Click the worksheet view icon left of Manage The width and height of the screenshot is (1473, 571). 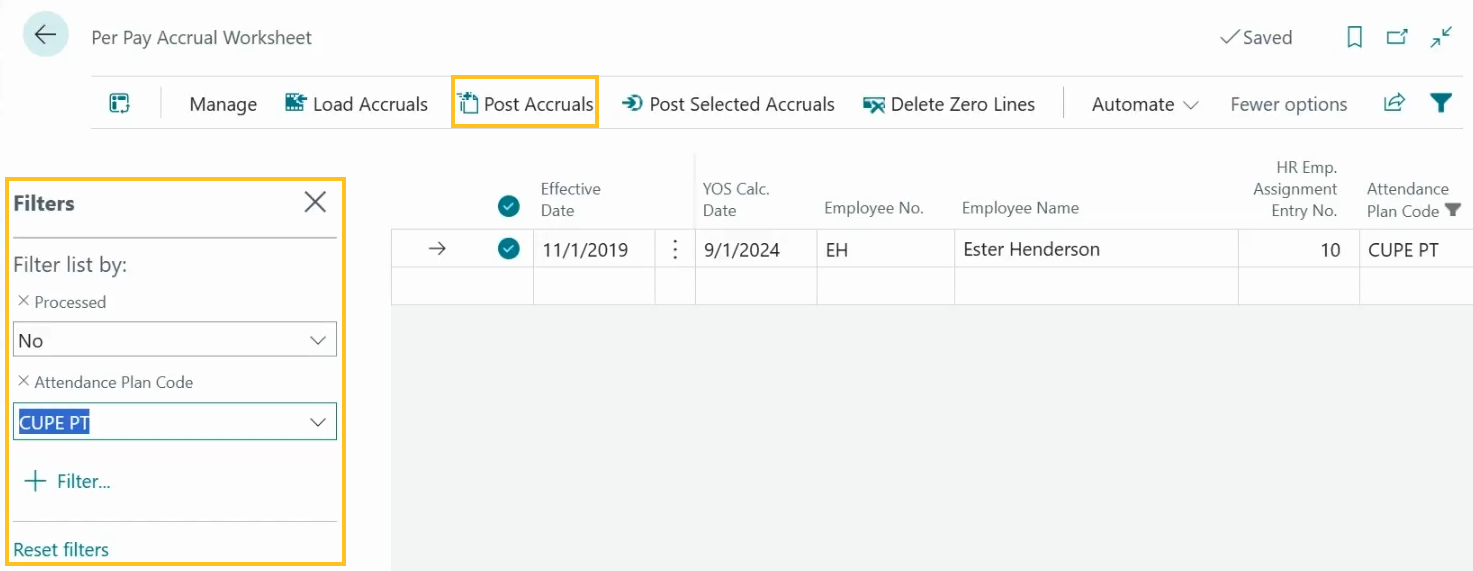pos(120,104)
